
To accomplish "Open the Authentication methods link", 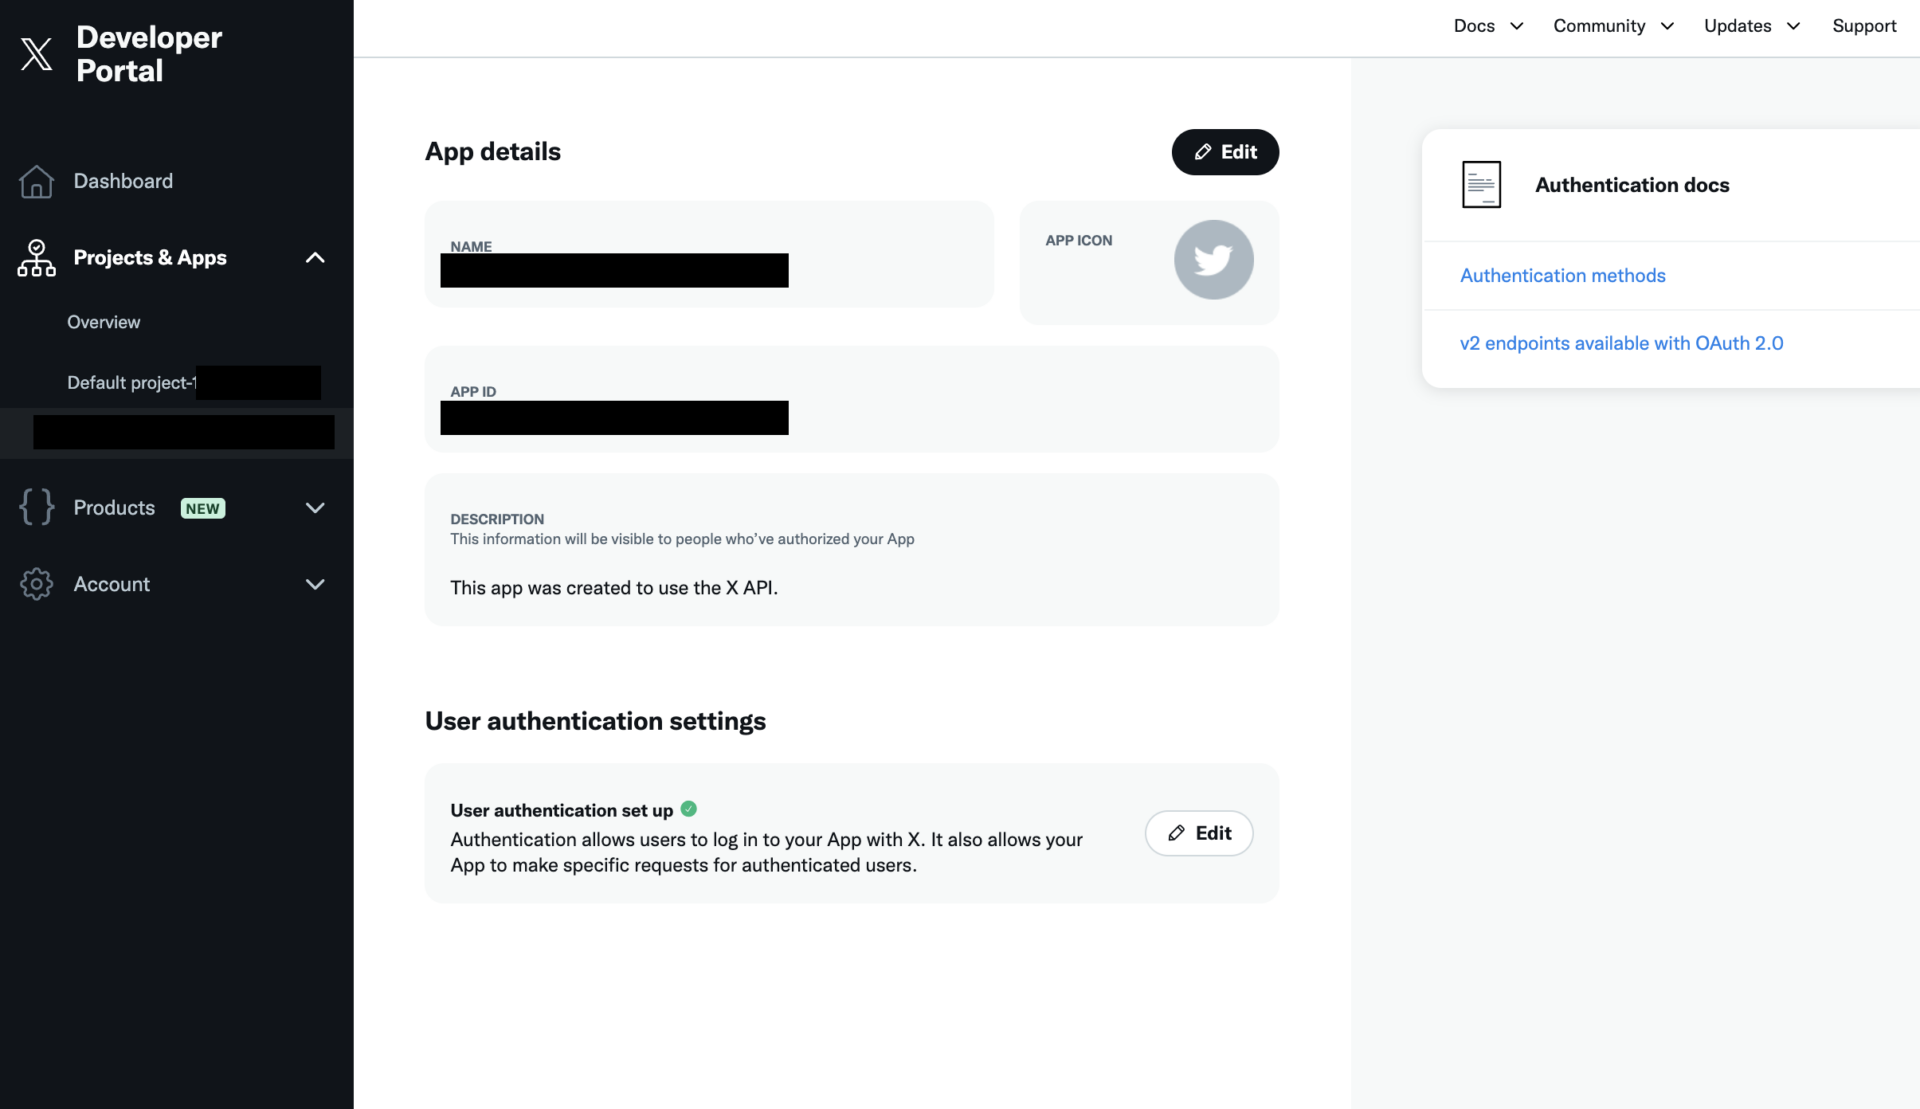I will (1562, 276).
